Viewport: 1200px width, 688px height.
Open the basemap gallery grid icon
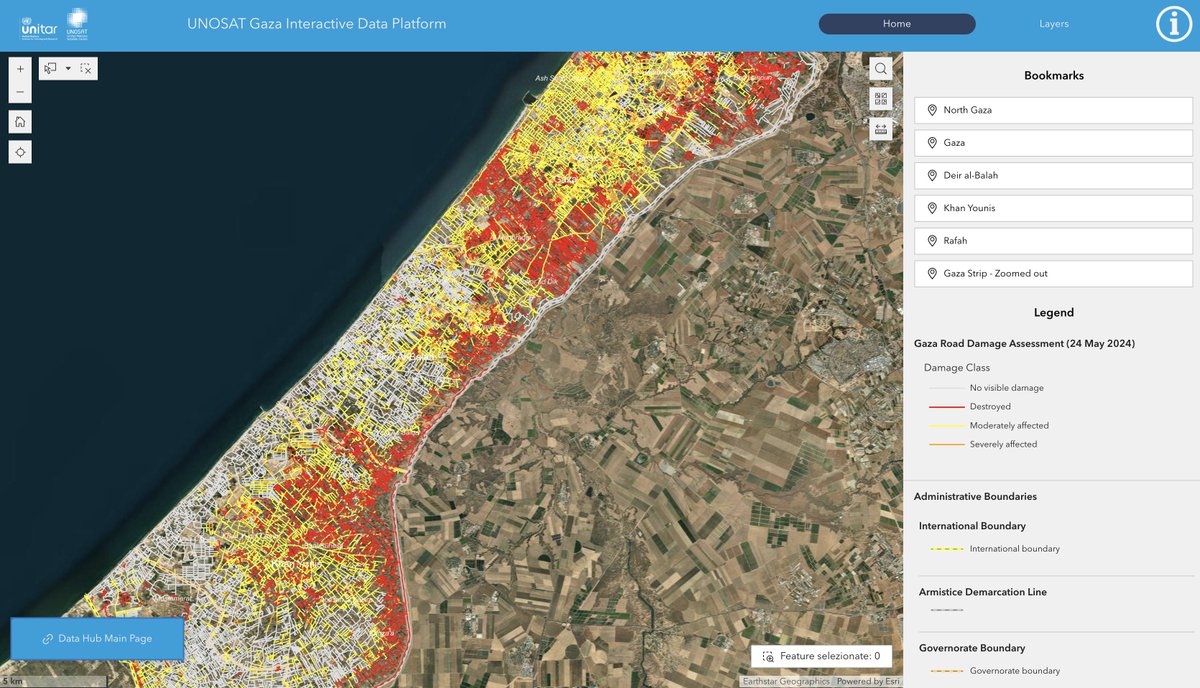pyautogui.click(x=880, y=98)
